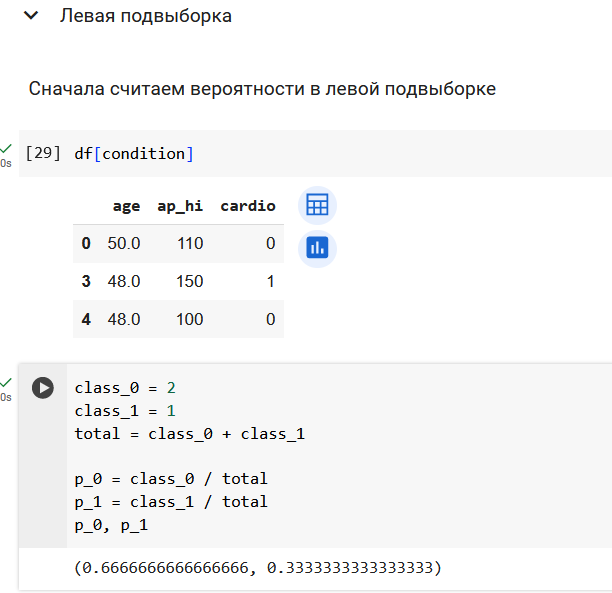Click the ap_hi value 150 cell

(190, 281)
